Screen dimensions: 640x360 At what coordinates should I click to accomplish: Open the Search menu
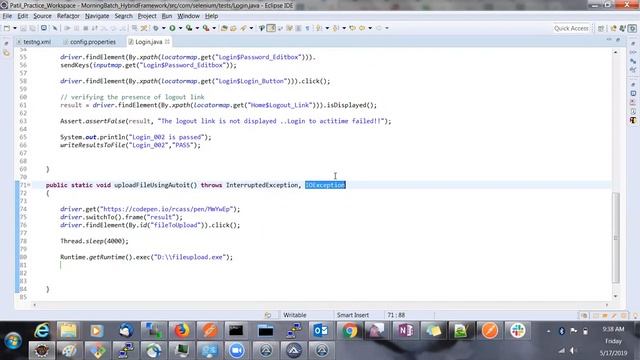(x=124, y=16)
